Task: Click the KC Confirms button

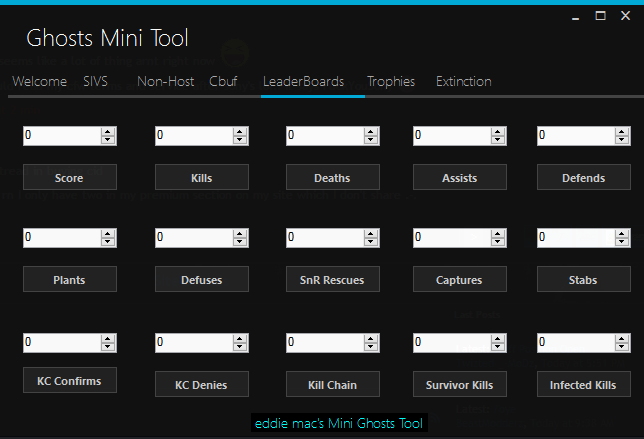Action: pyautogui.click(x=70, y=380)
